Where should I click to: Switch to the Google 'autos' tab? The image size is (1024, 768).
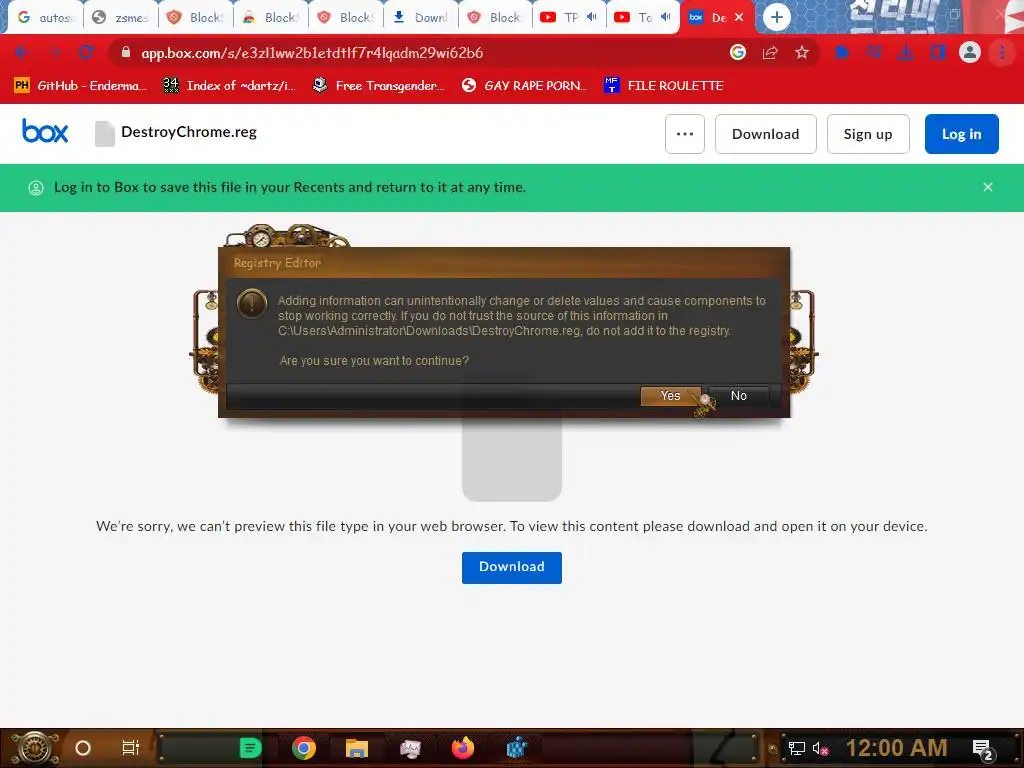pos(44,18)
